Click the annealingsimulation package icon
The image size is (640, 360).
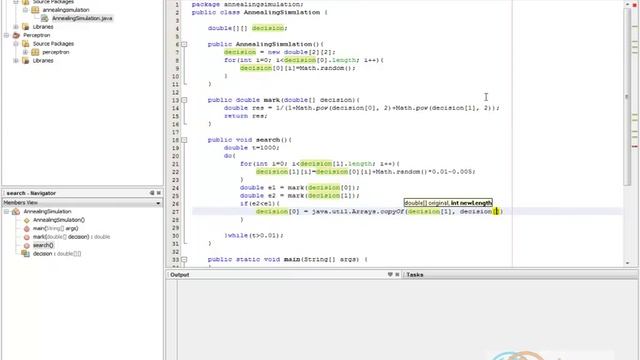pyautogui.click(x=36, y=10)
